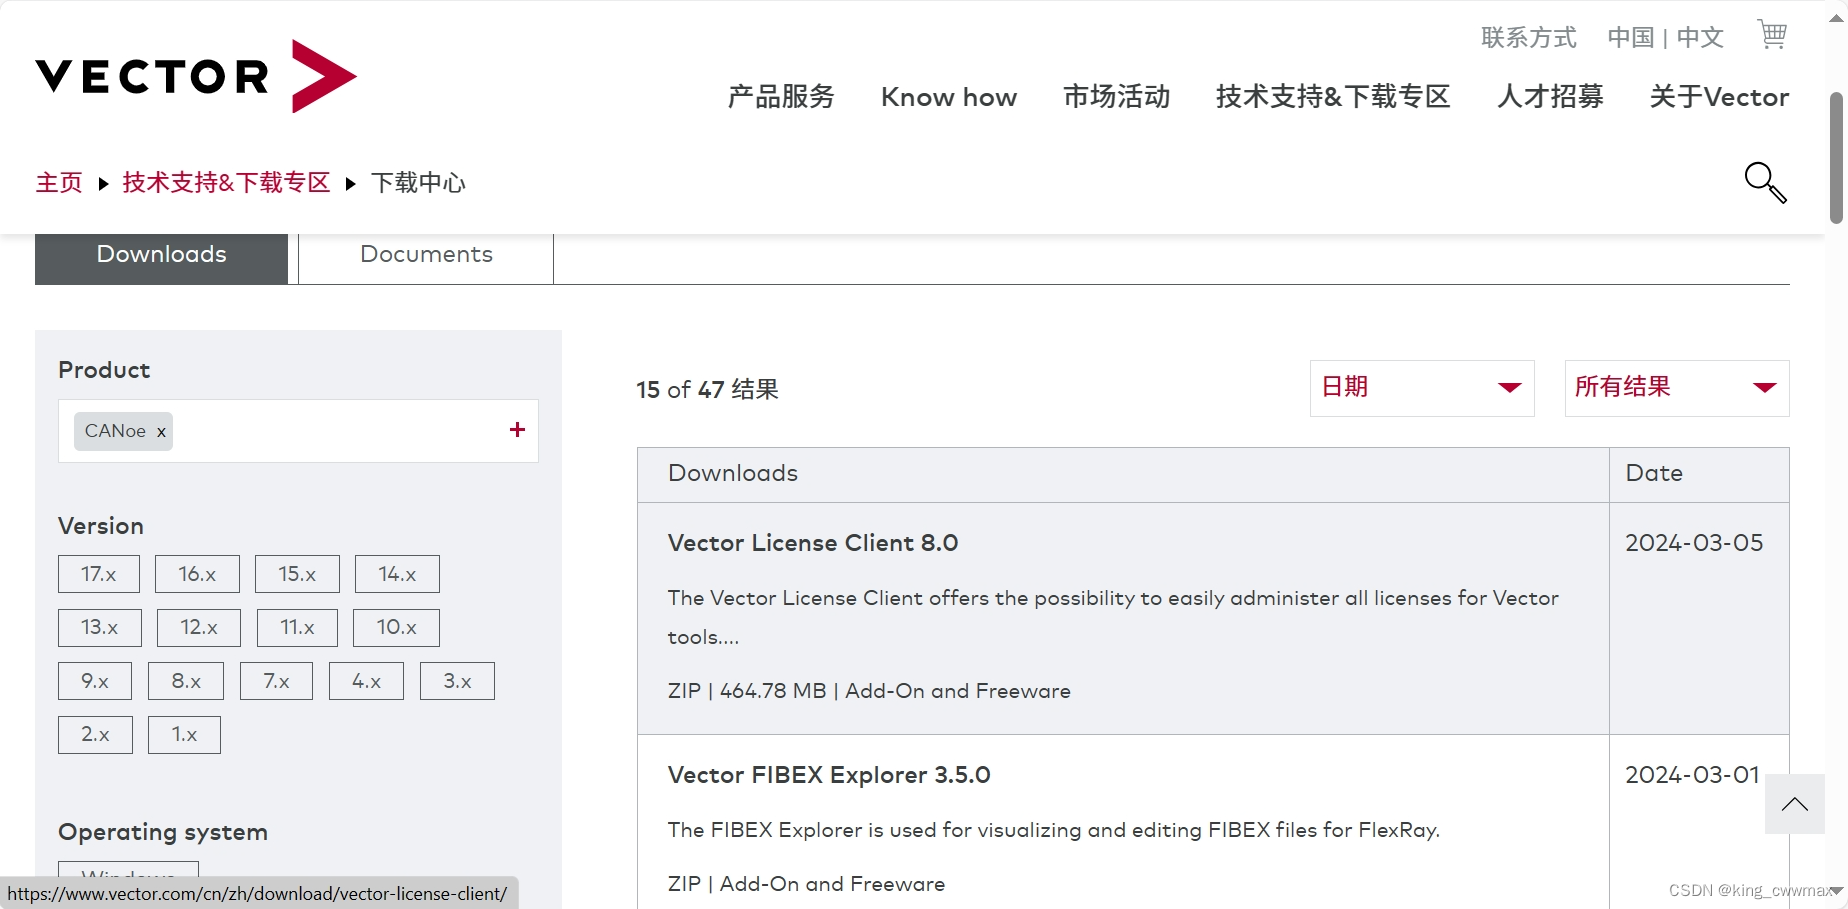The image size is (1848, 909).
Task: Open search with the magnifier icon
Action: [1765, 183]
